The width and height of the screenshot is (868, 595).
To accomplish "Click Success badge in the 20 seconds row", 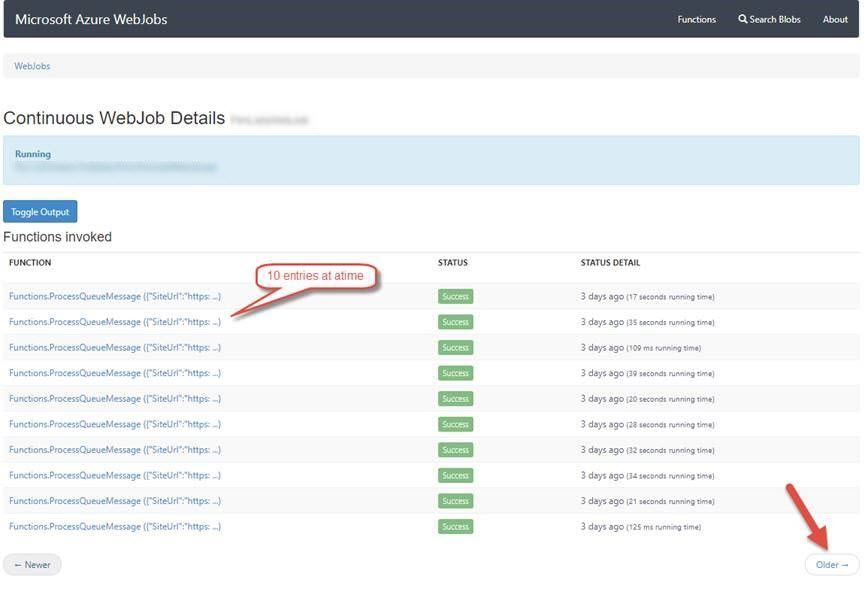I will 455,399.
